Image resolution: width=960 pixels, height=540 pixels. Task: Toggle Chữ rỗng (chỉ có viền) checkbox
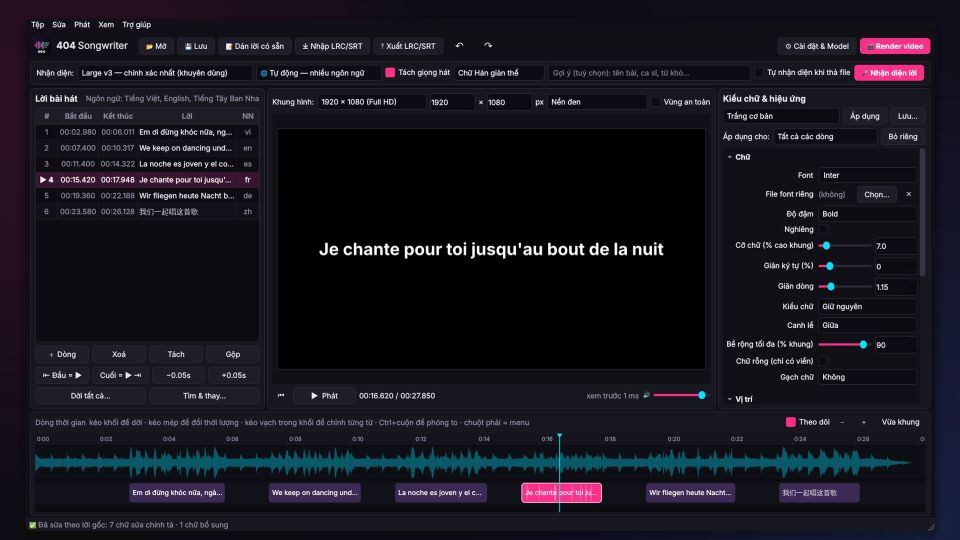click(823, 361)
